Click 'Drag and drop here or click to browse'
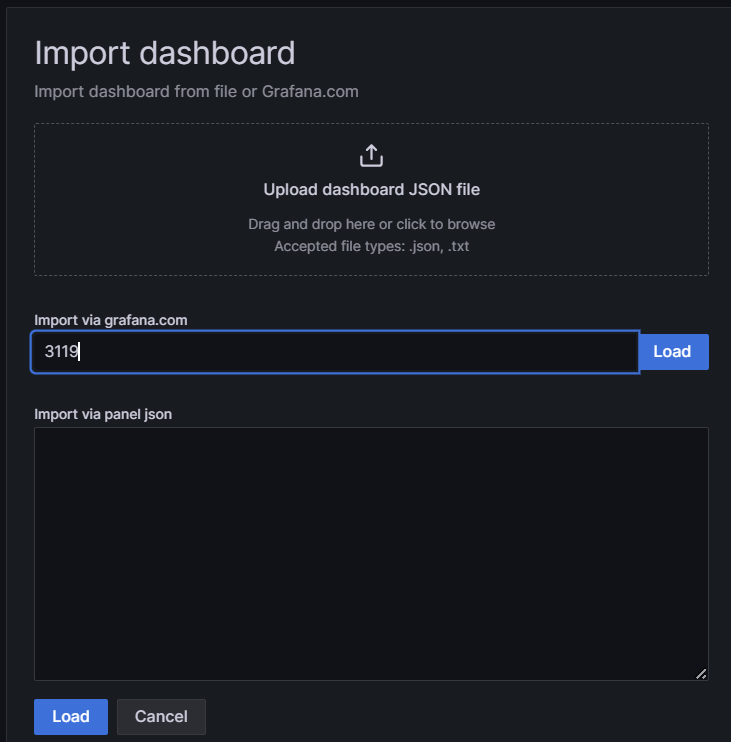The image size is (731, 742). 371,224
